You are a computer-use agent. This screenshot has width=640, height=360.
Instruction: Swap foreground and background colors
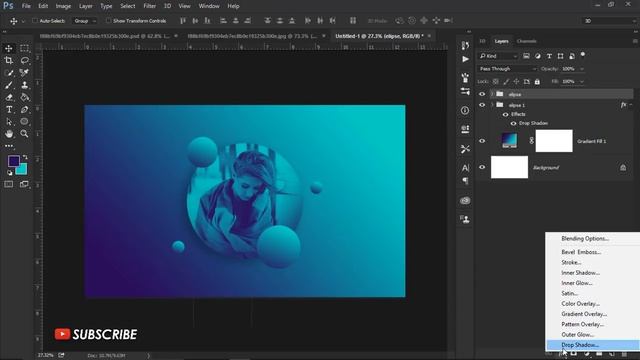pyautogui.click(x=25, y=157)
